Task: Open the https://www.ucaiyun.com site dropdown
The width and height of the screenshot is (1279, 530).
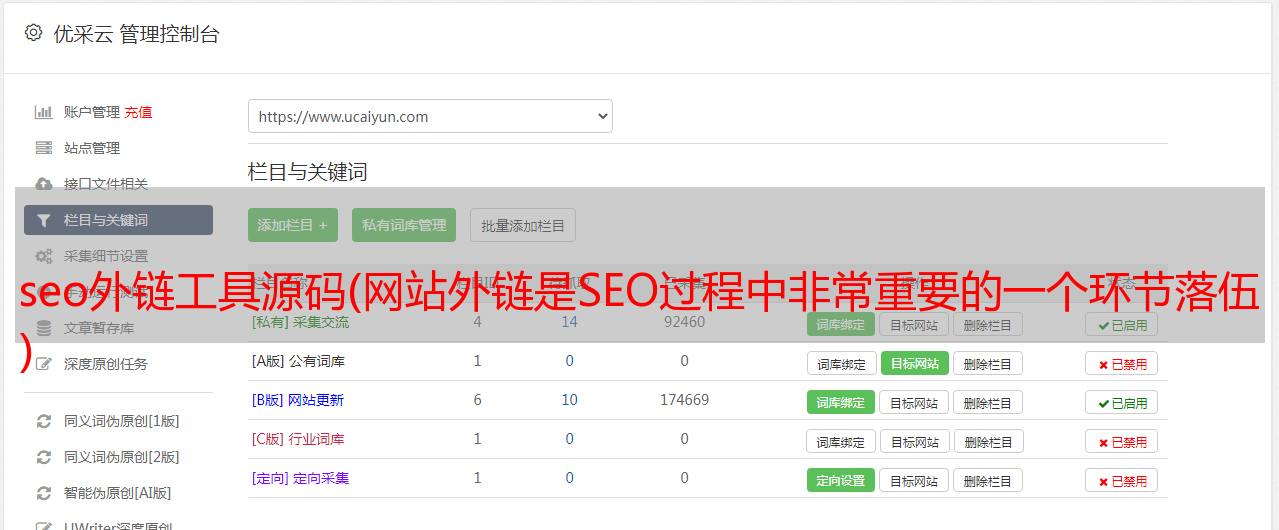Action: point(430,116)
